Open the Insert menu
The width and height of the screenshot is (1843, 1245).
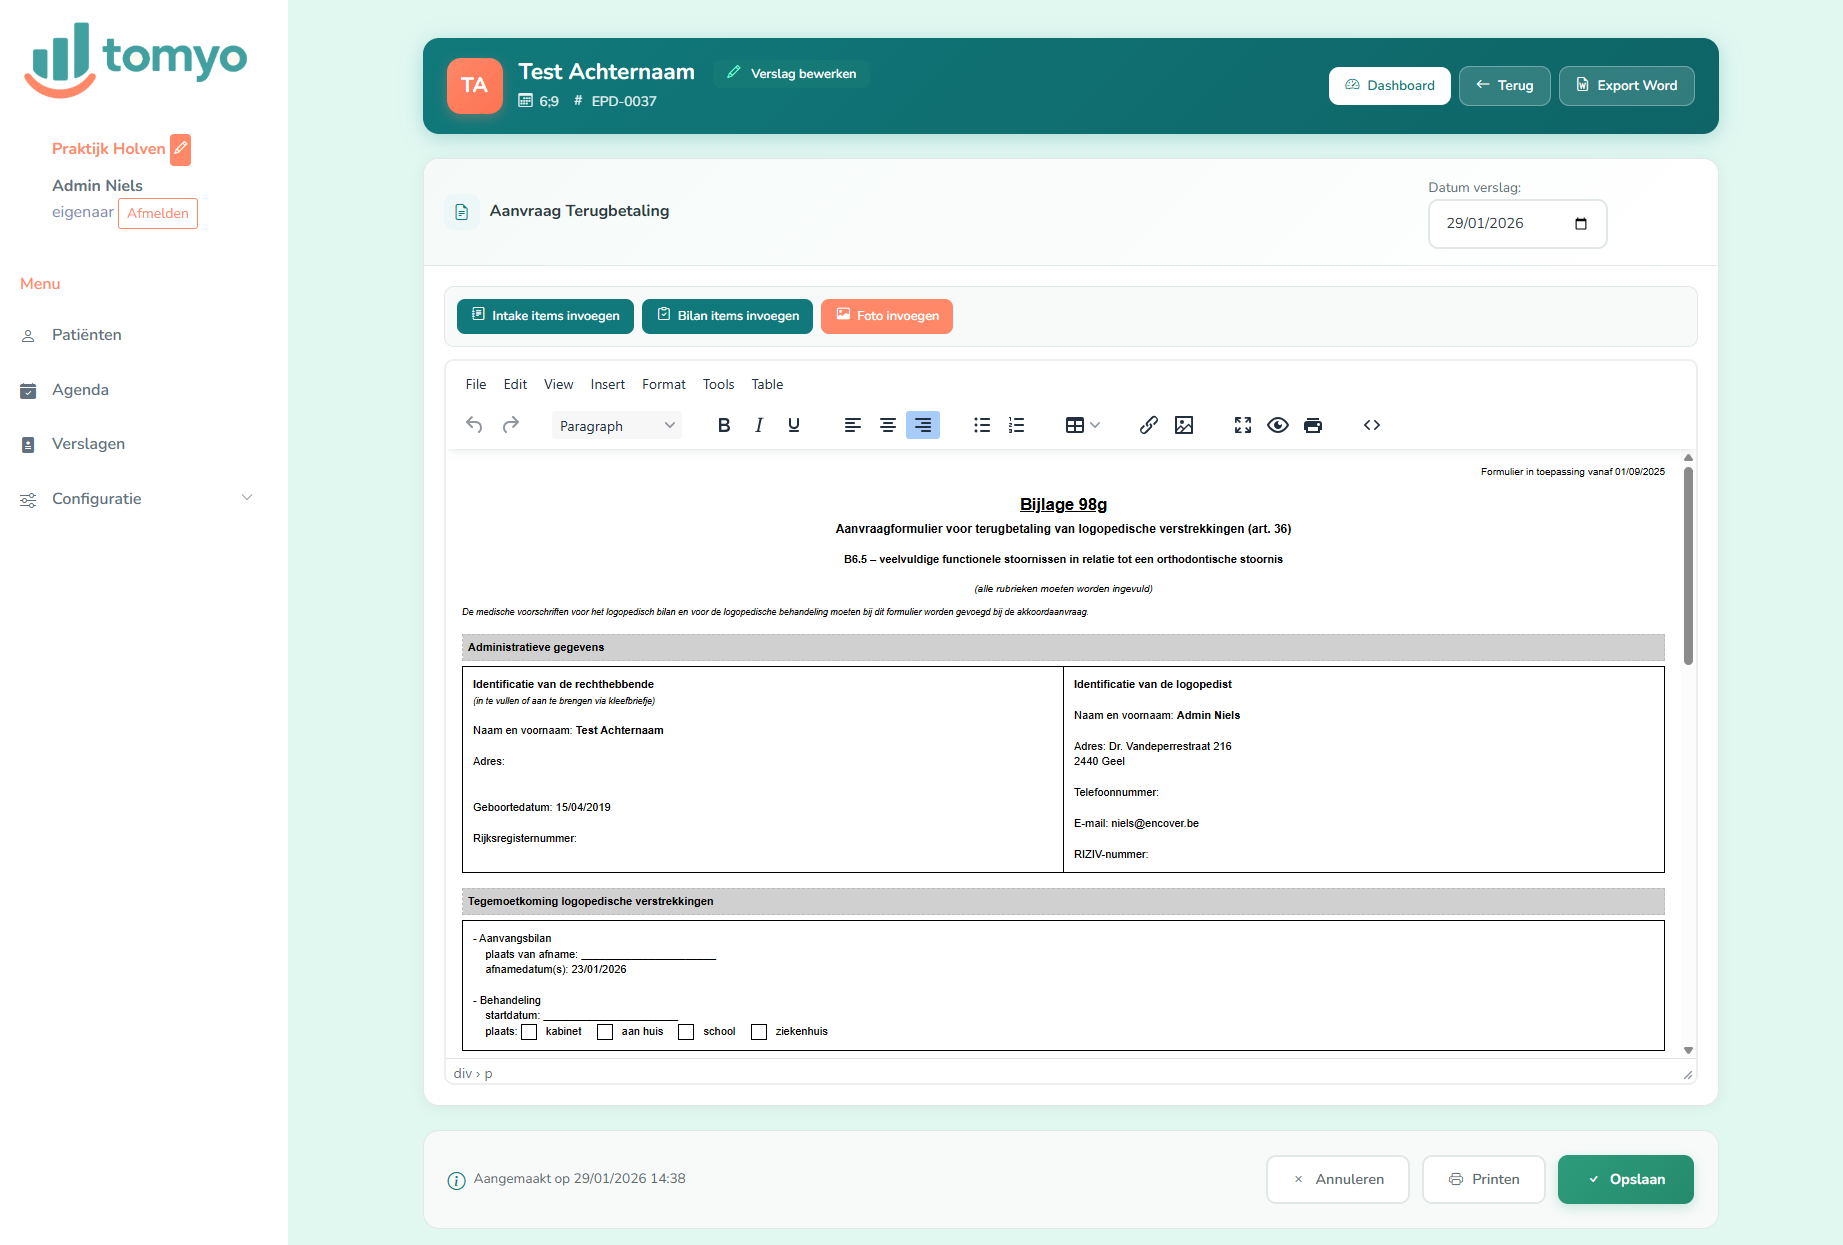pos(607,384)
